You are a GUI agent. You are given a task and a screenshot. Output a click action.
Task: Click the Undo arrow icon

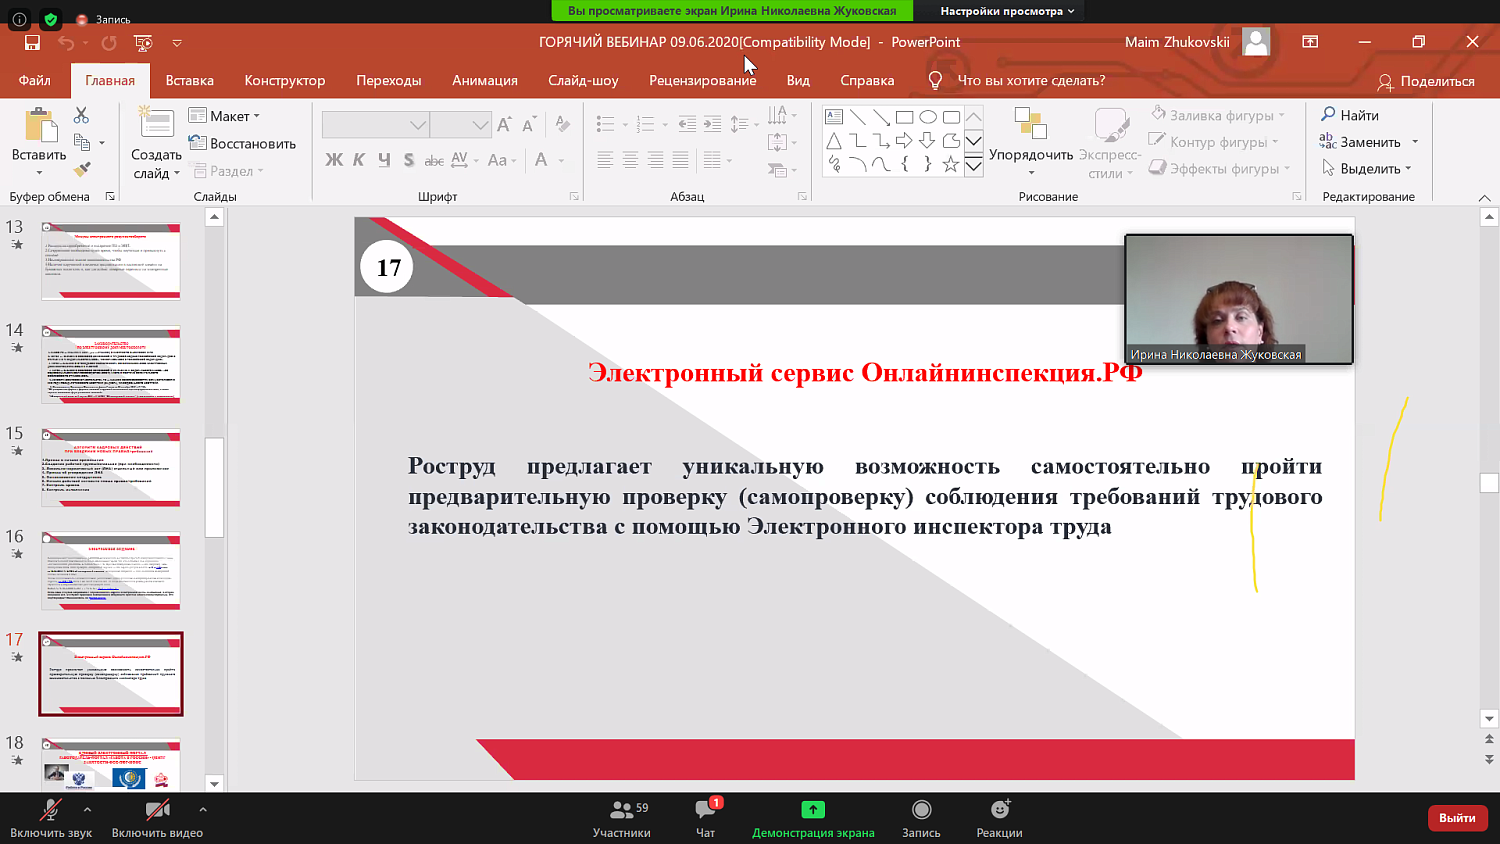point(66,43)
